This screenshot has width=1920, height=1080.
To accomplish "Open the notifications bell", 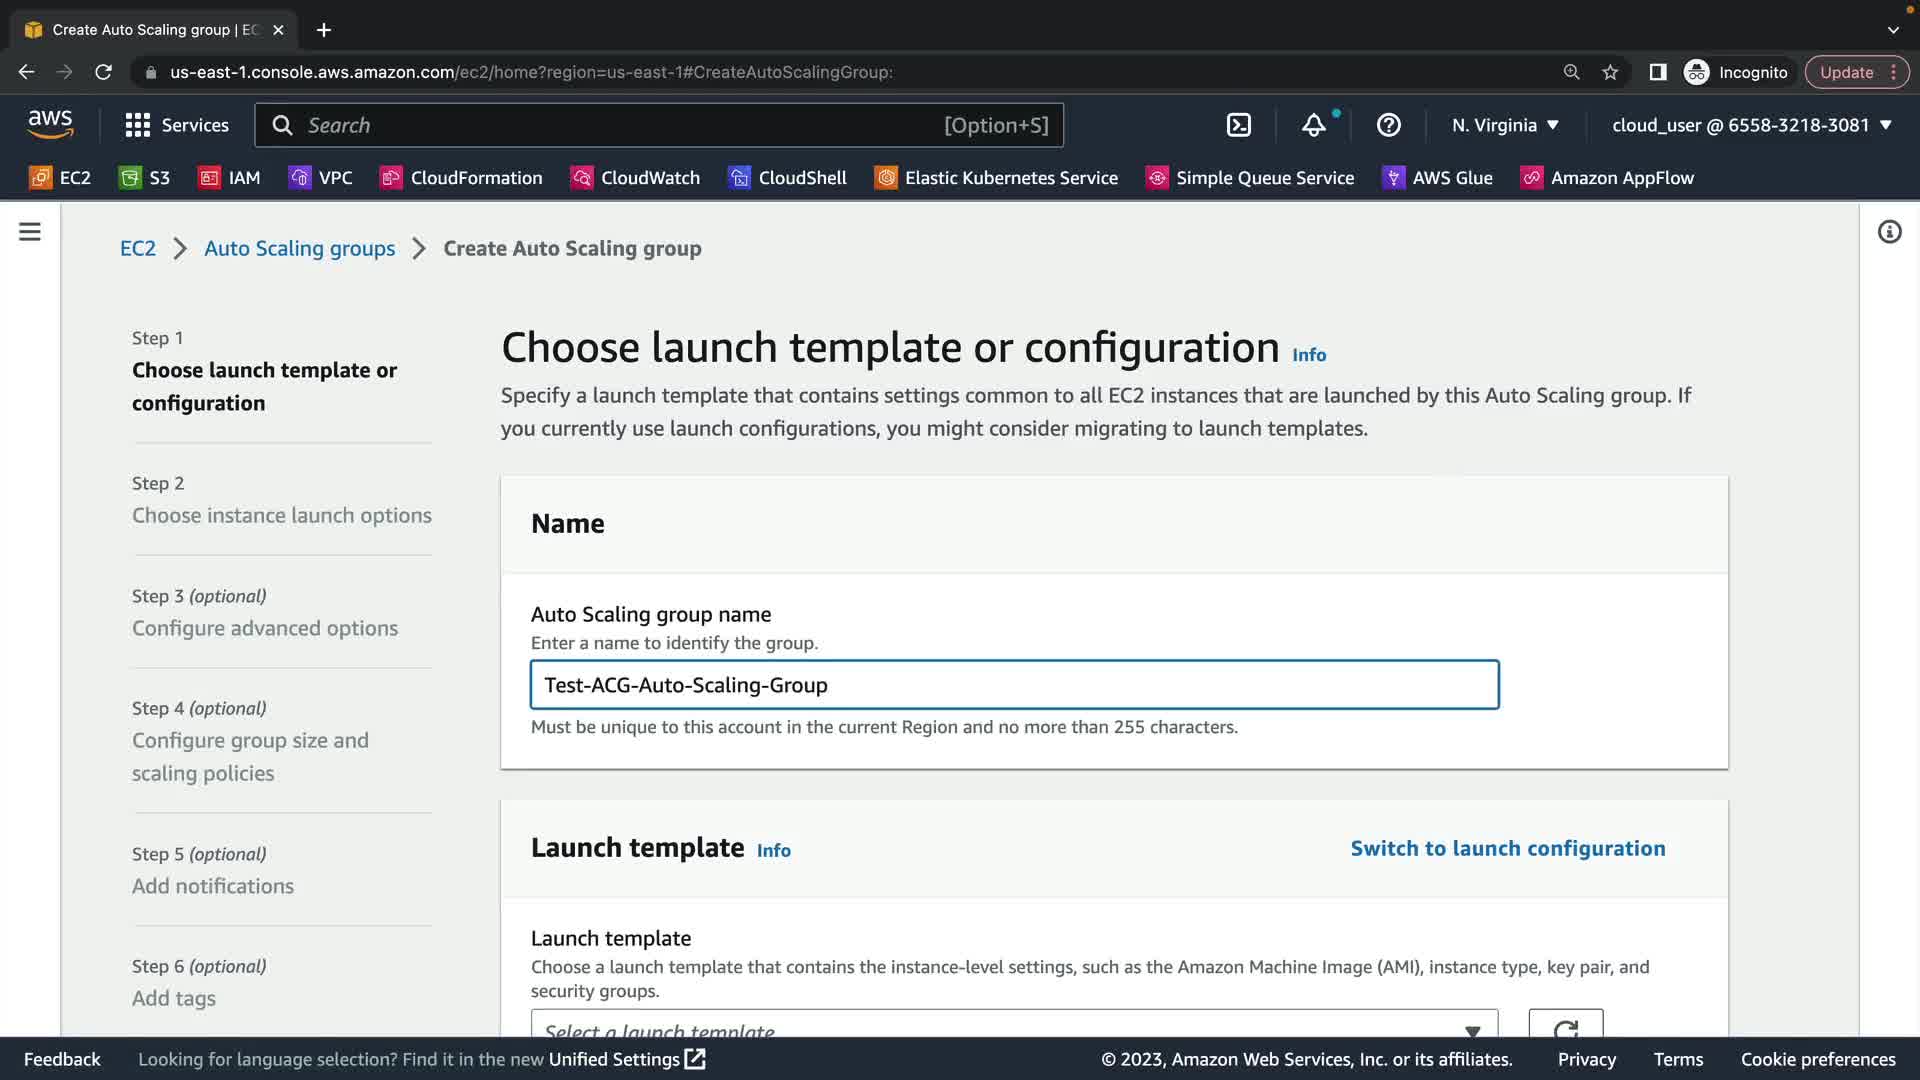I will [x=1313, y=125].
